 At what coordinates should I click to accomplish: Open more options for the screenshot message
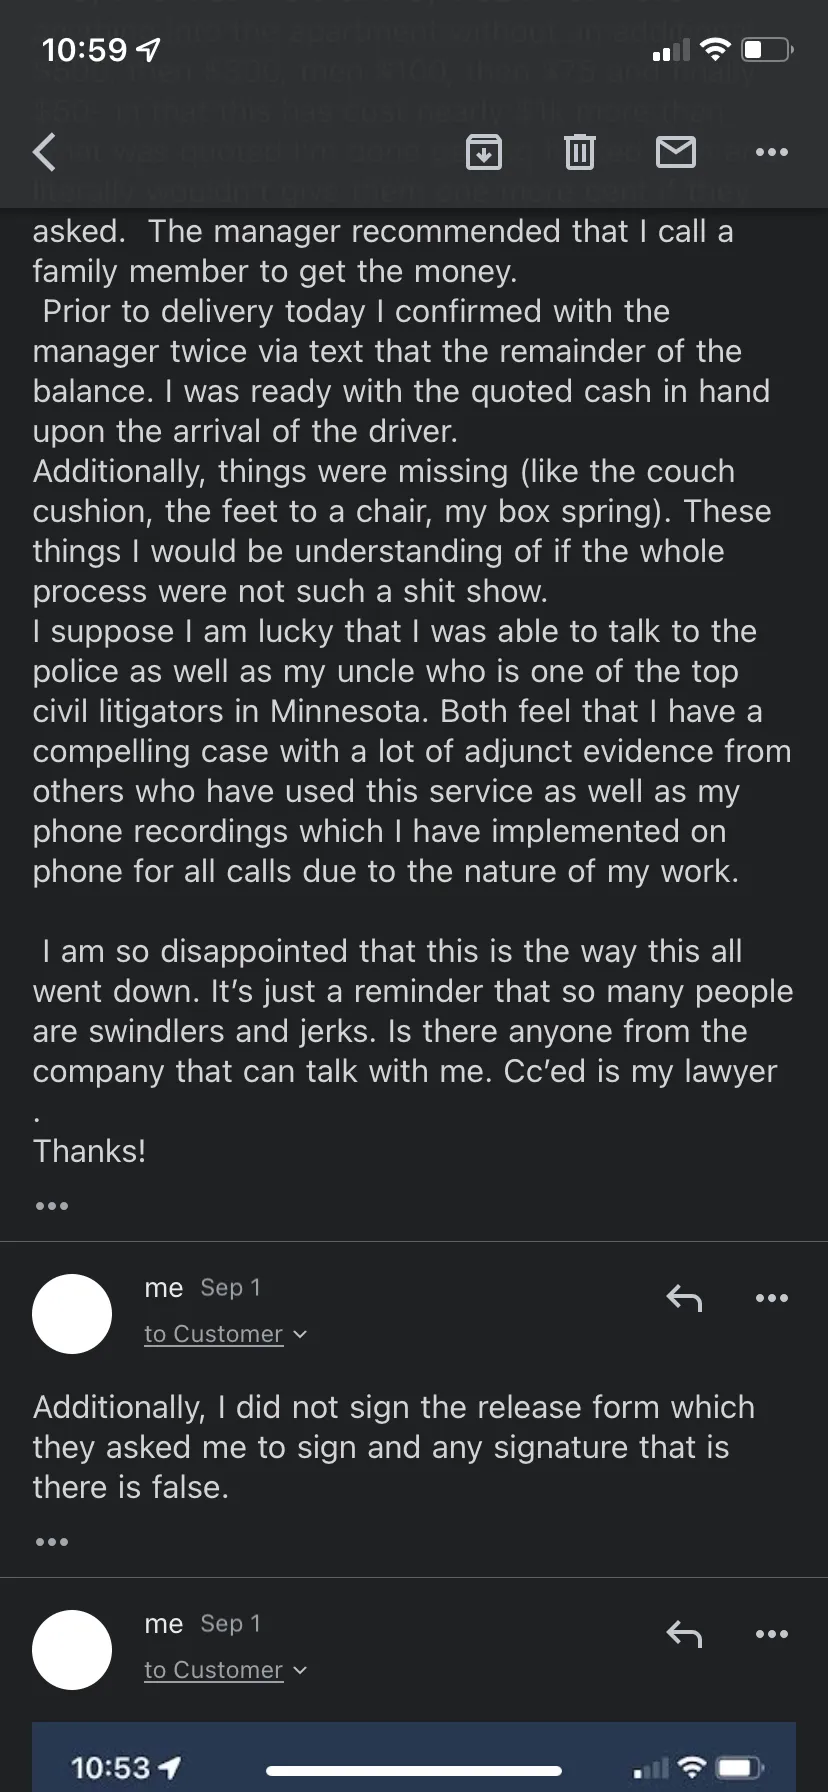(771, 1634)
